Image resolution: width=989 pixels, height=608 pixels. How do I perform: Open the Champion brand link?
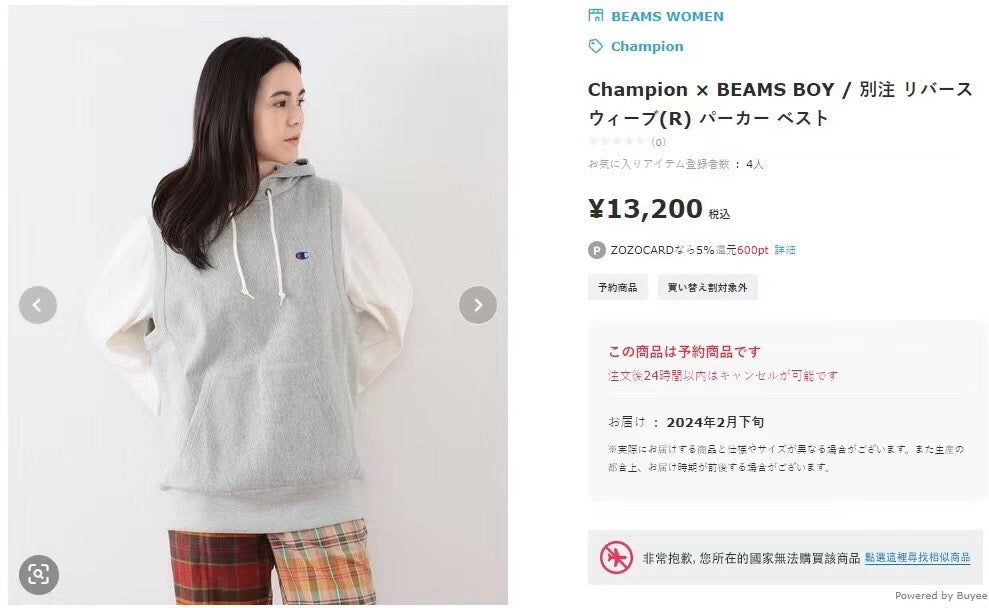click(x=647, y=47)
